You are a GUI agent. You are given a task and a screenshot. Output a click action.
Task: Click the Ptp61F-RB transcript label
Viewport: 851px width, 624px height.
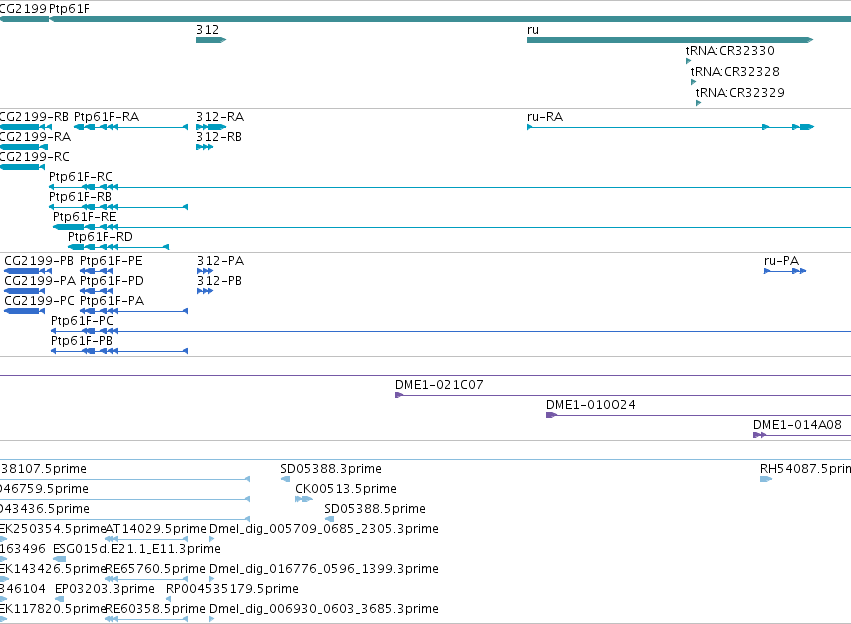(80, 196)
